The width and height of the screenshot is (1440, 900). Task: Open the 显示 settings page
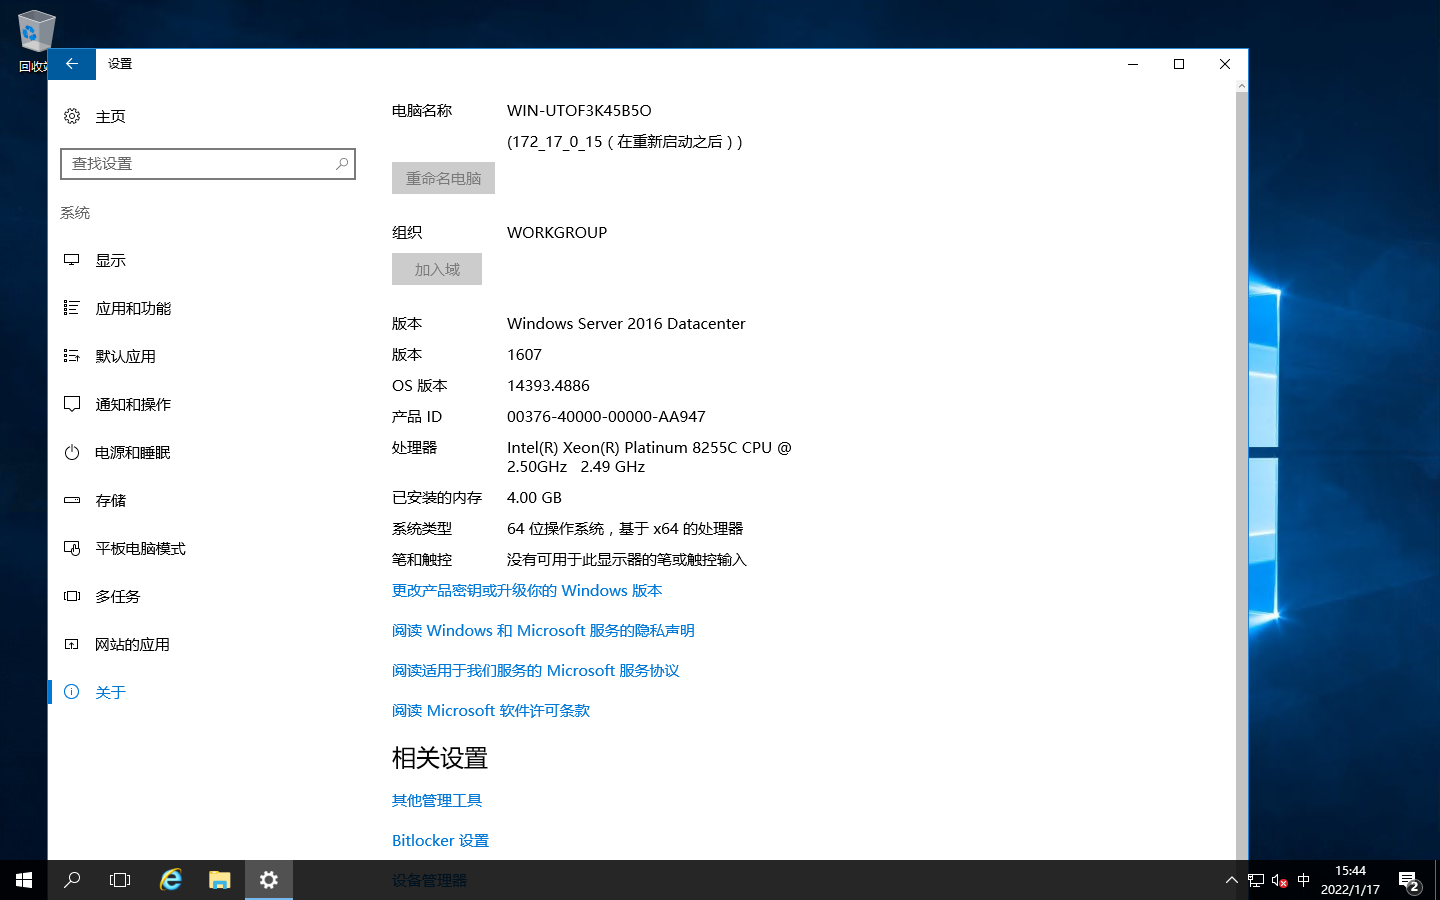pos(110,261)
